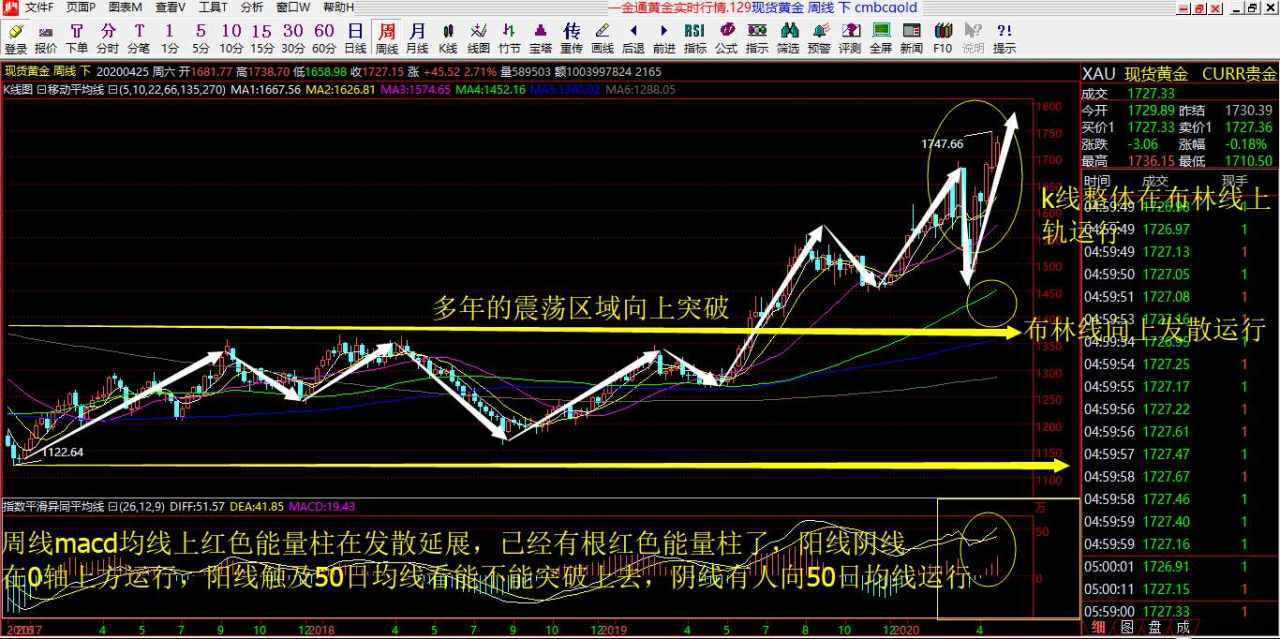
Task: Select the 5分 five-minute period
Action: point(201,38)
